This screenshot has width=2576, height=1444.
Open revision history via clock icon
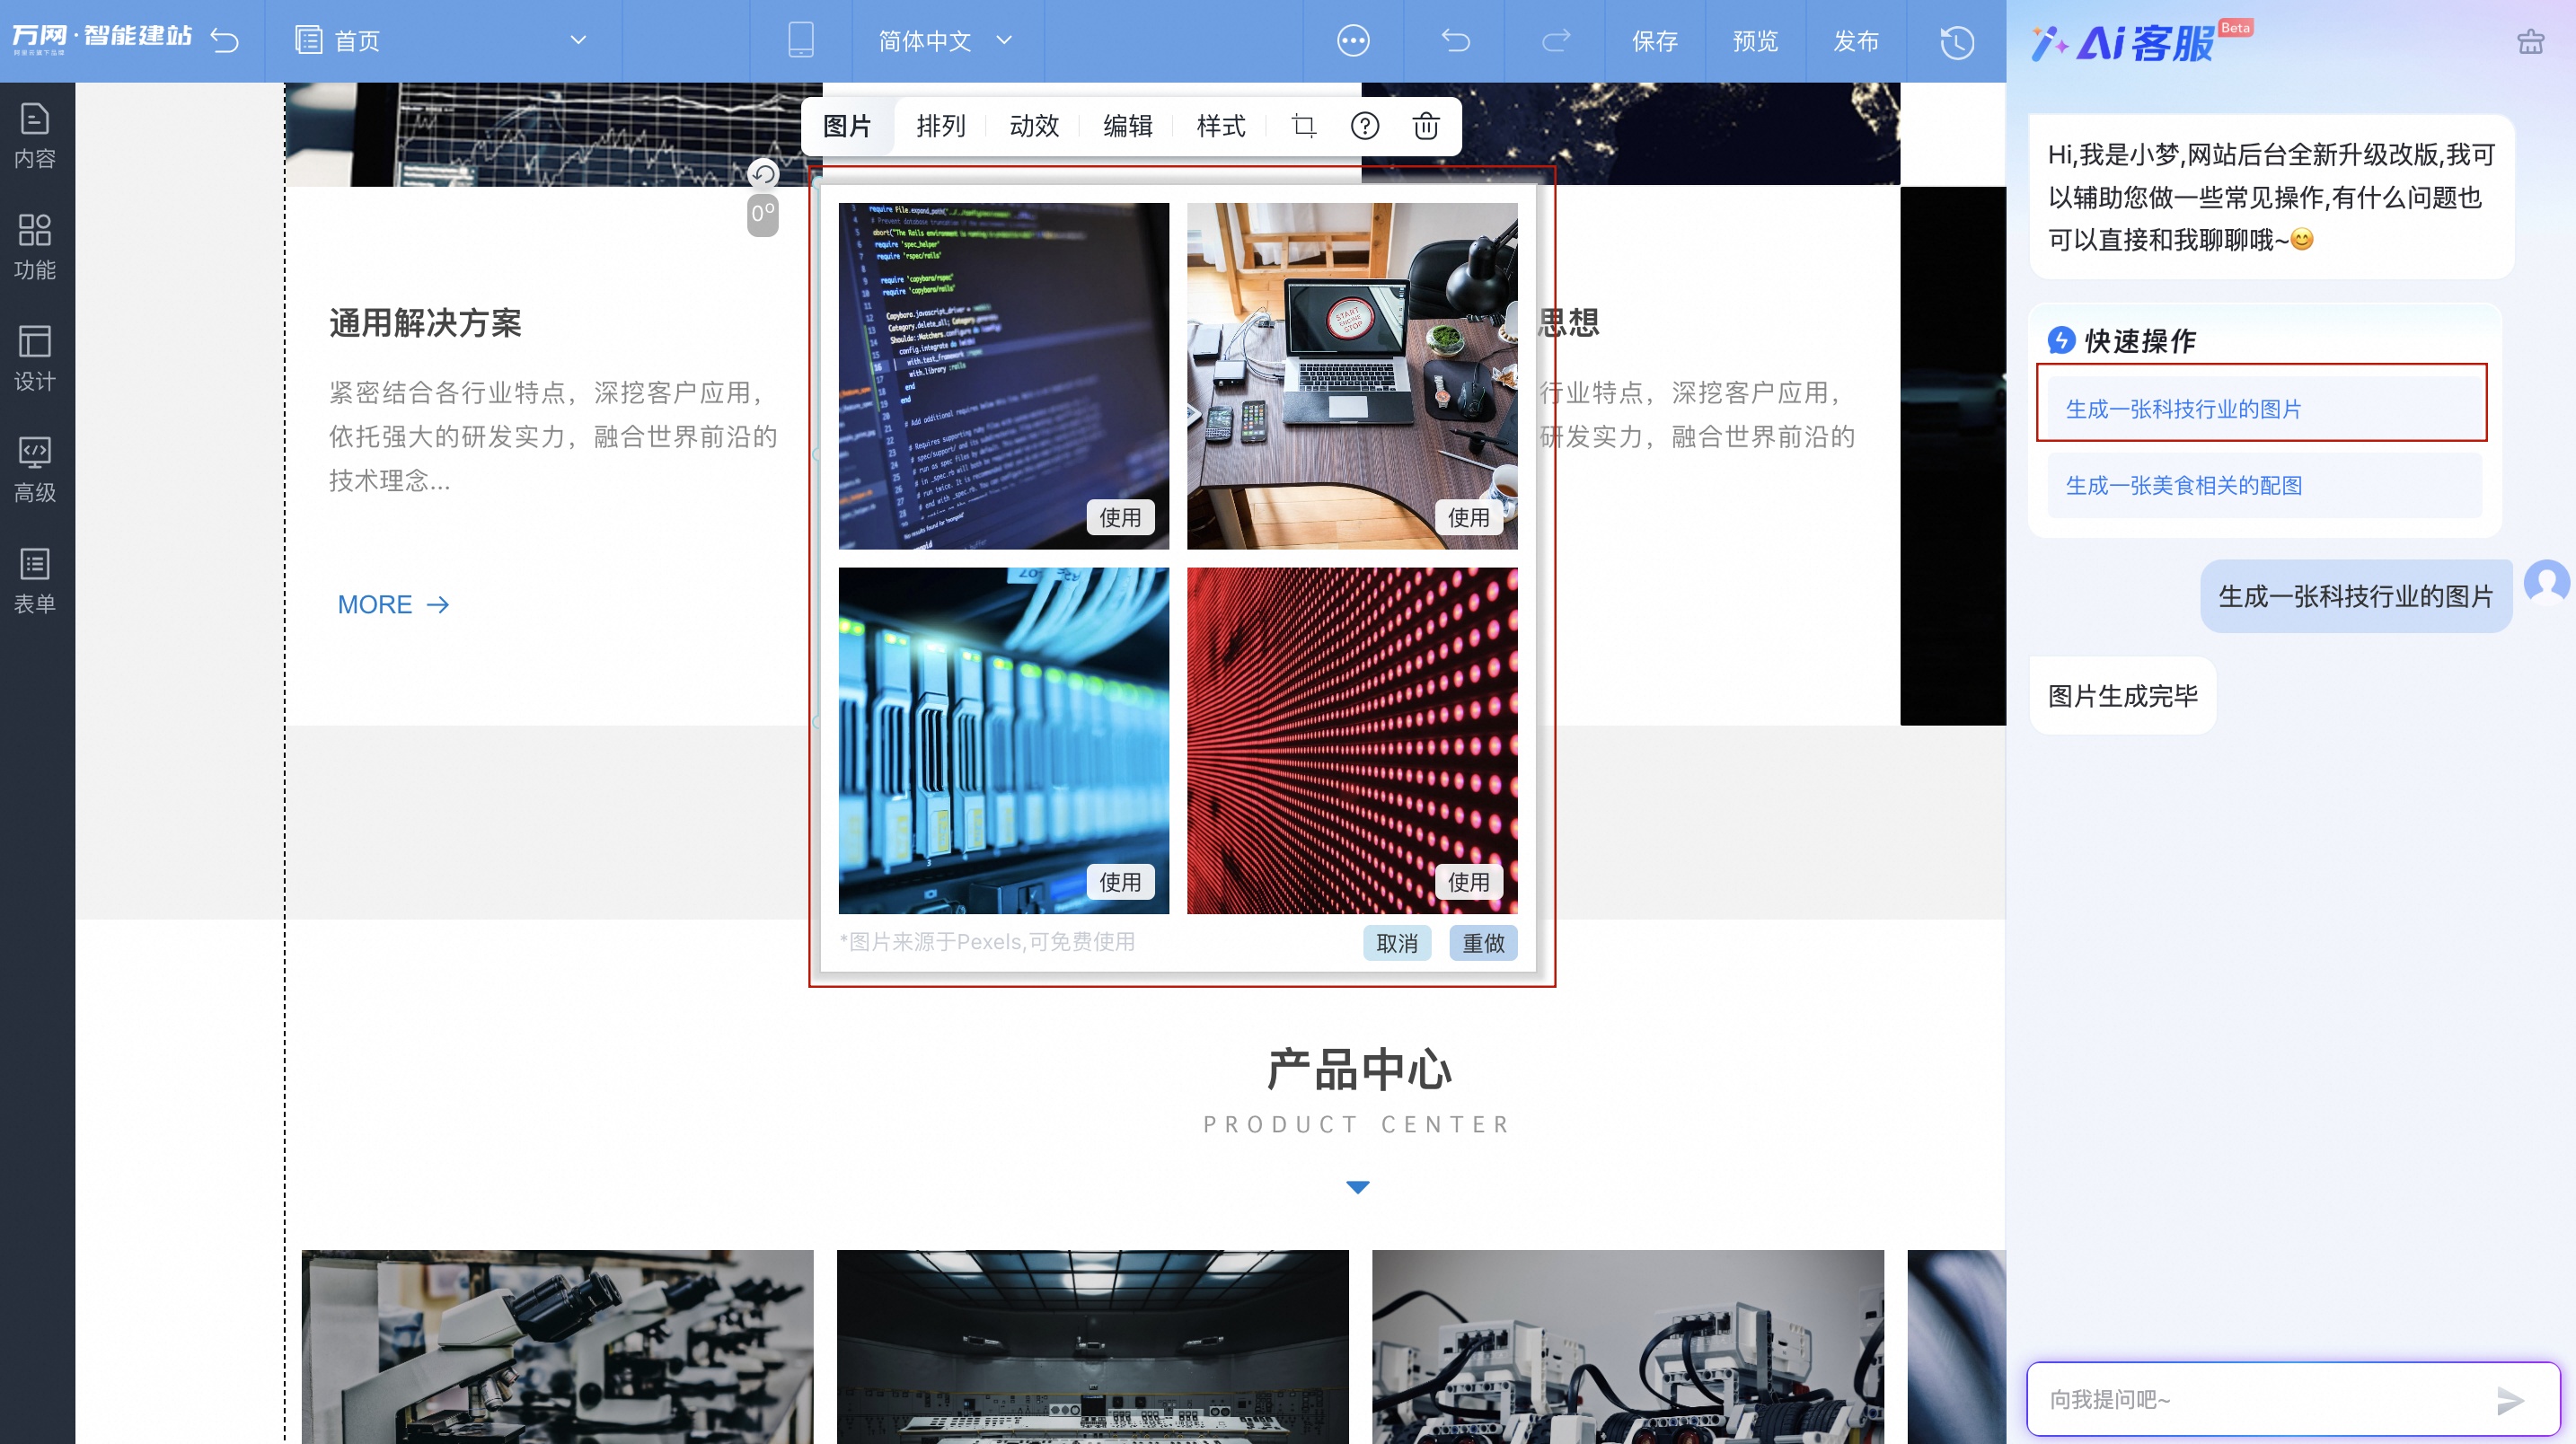[x=1956, y=41]
